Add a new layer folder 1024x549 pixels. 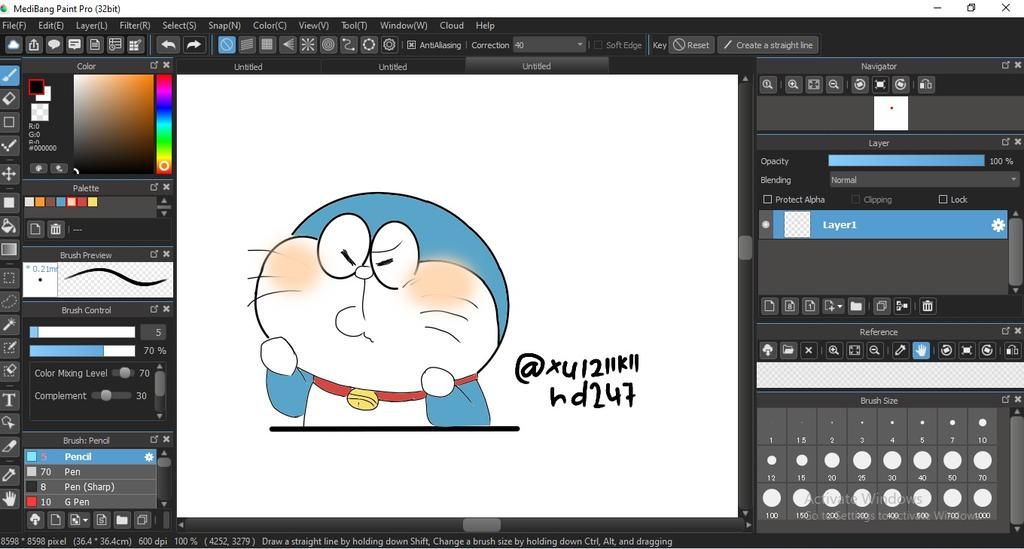tap(856, 306)
